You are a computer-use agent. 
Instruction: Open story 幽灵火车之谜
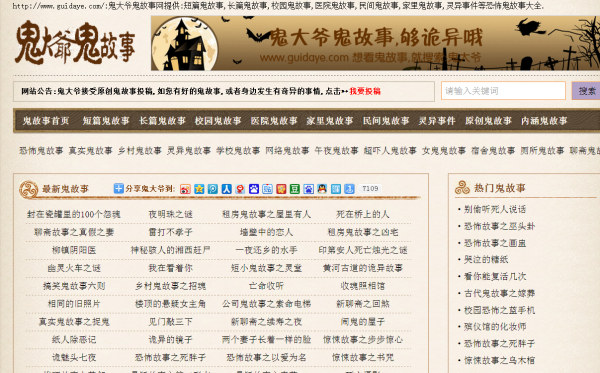tap(74, 268)
